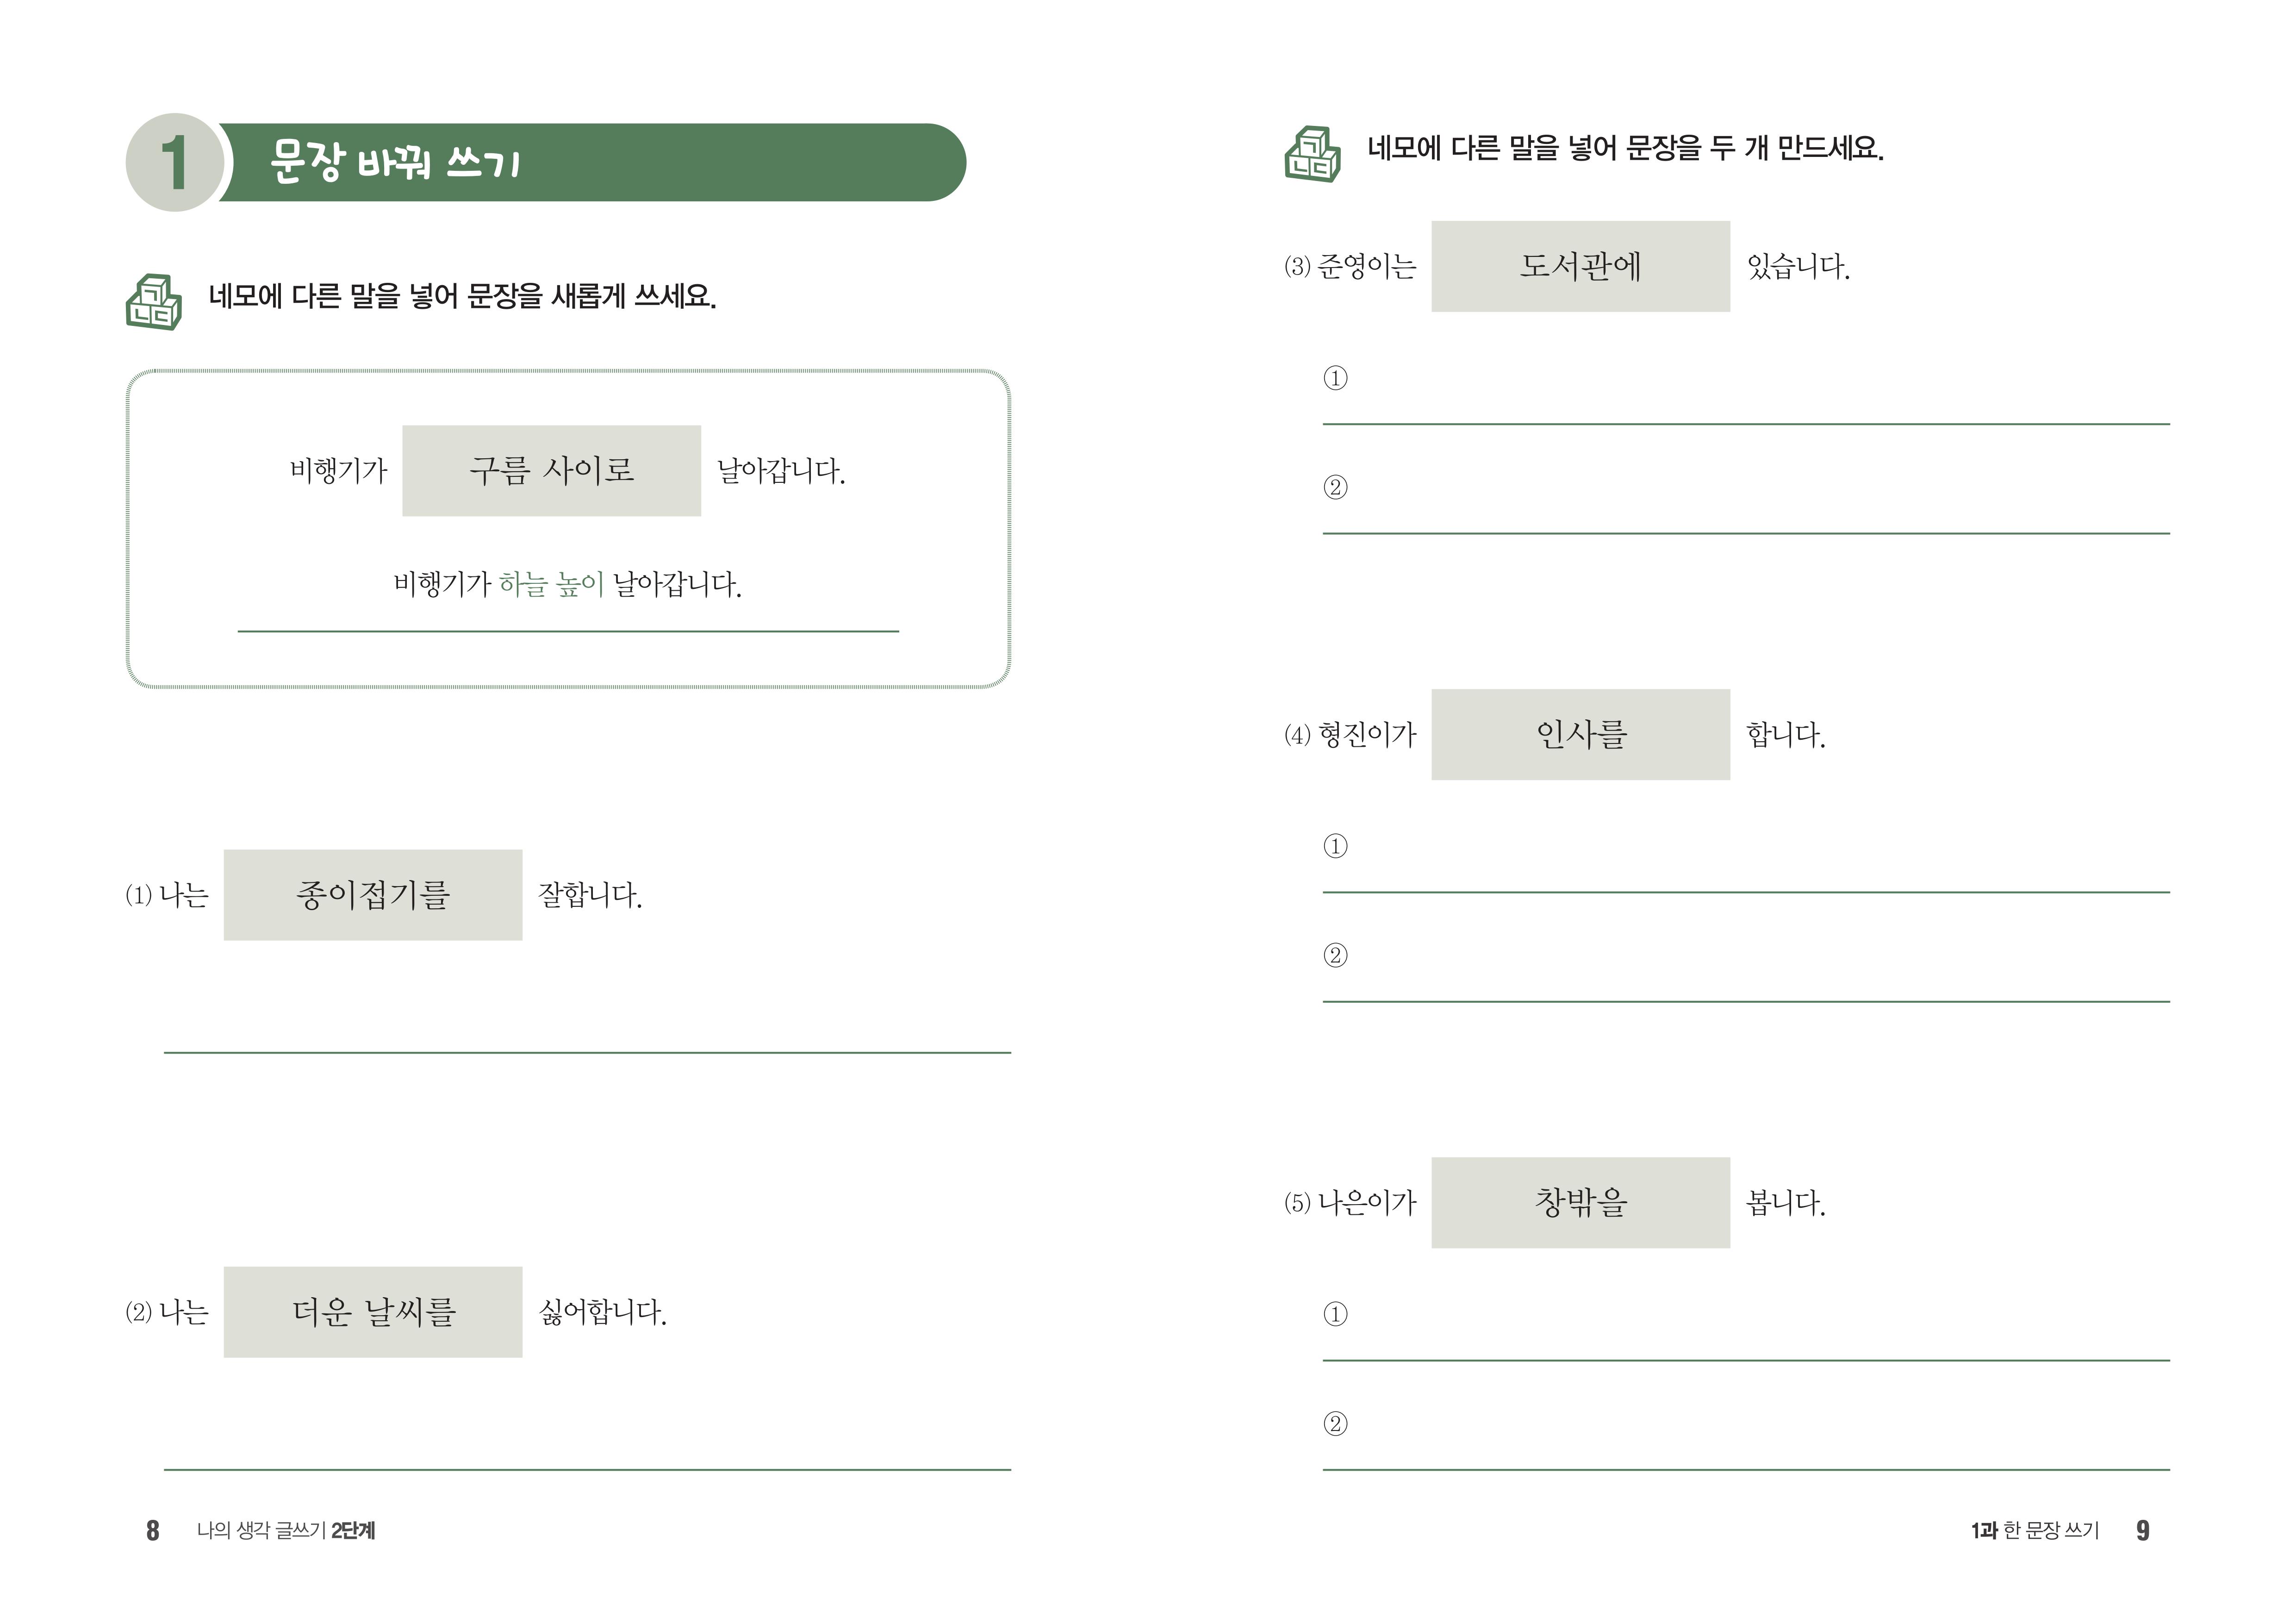Click page number 9 in the footer

coord(2142,1530)
